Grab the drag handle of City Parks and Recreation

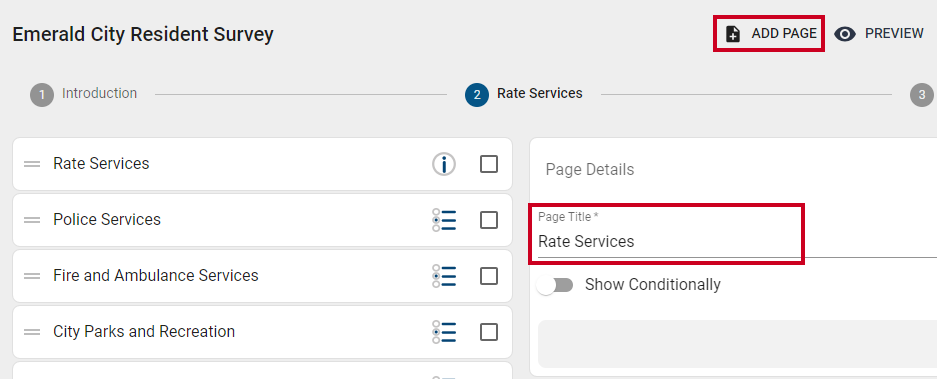[x=32, y=332]
